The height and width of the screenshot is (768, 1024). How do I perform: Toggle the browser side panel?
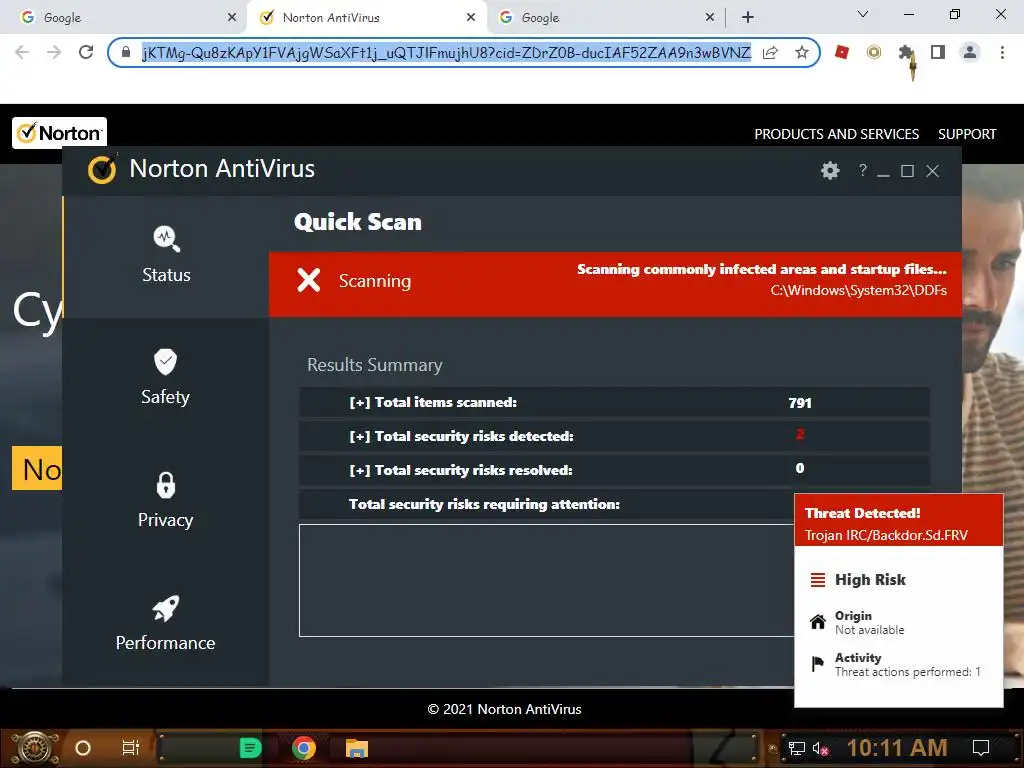tap(938, 52)
